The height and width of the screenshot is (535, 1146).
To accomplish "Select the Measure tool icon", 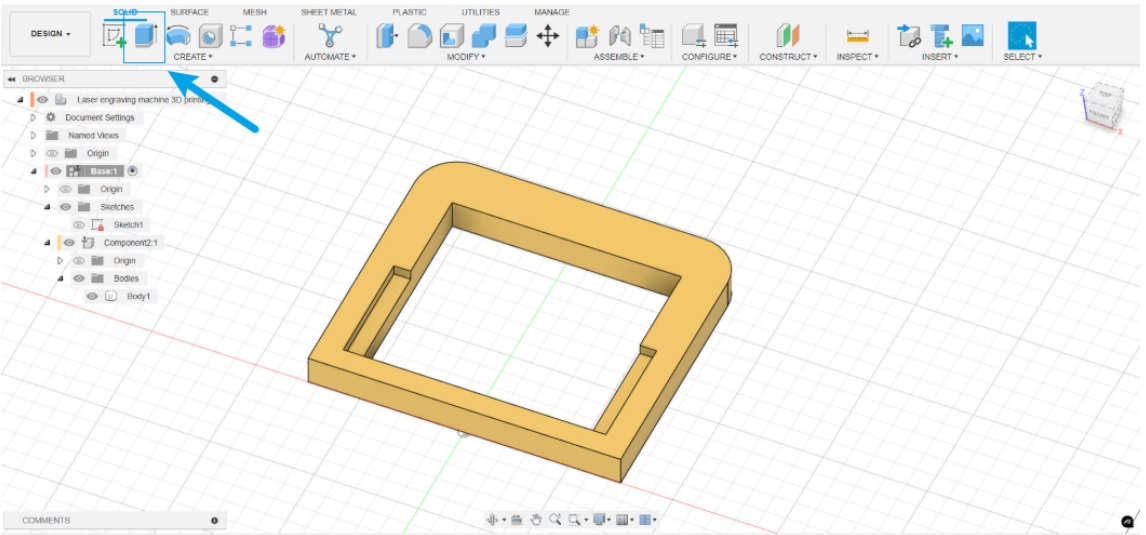I will tap(857, 36).
